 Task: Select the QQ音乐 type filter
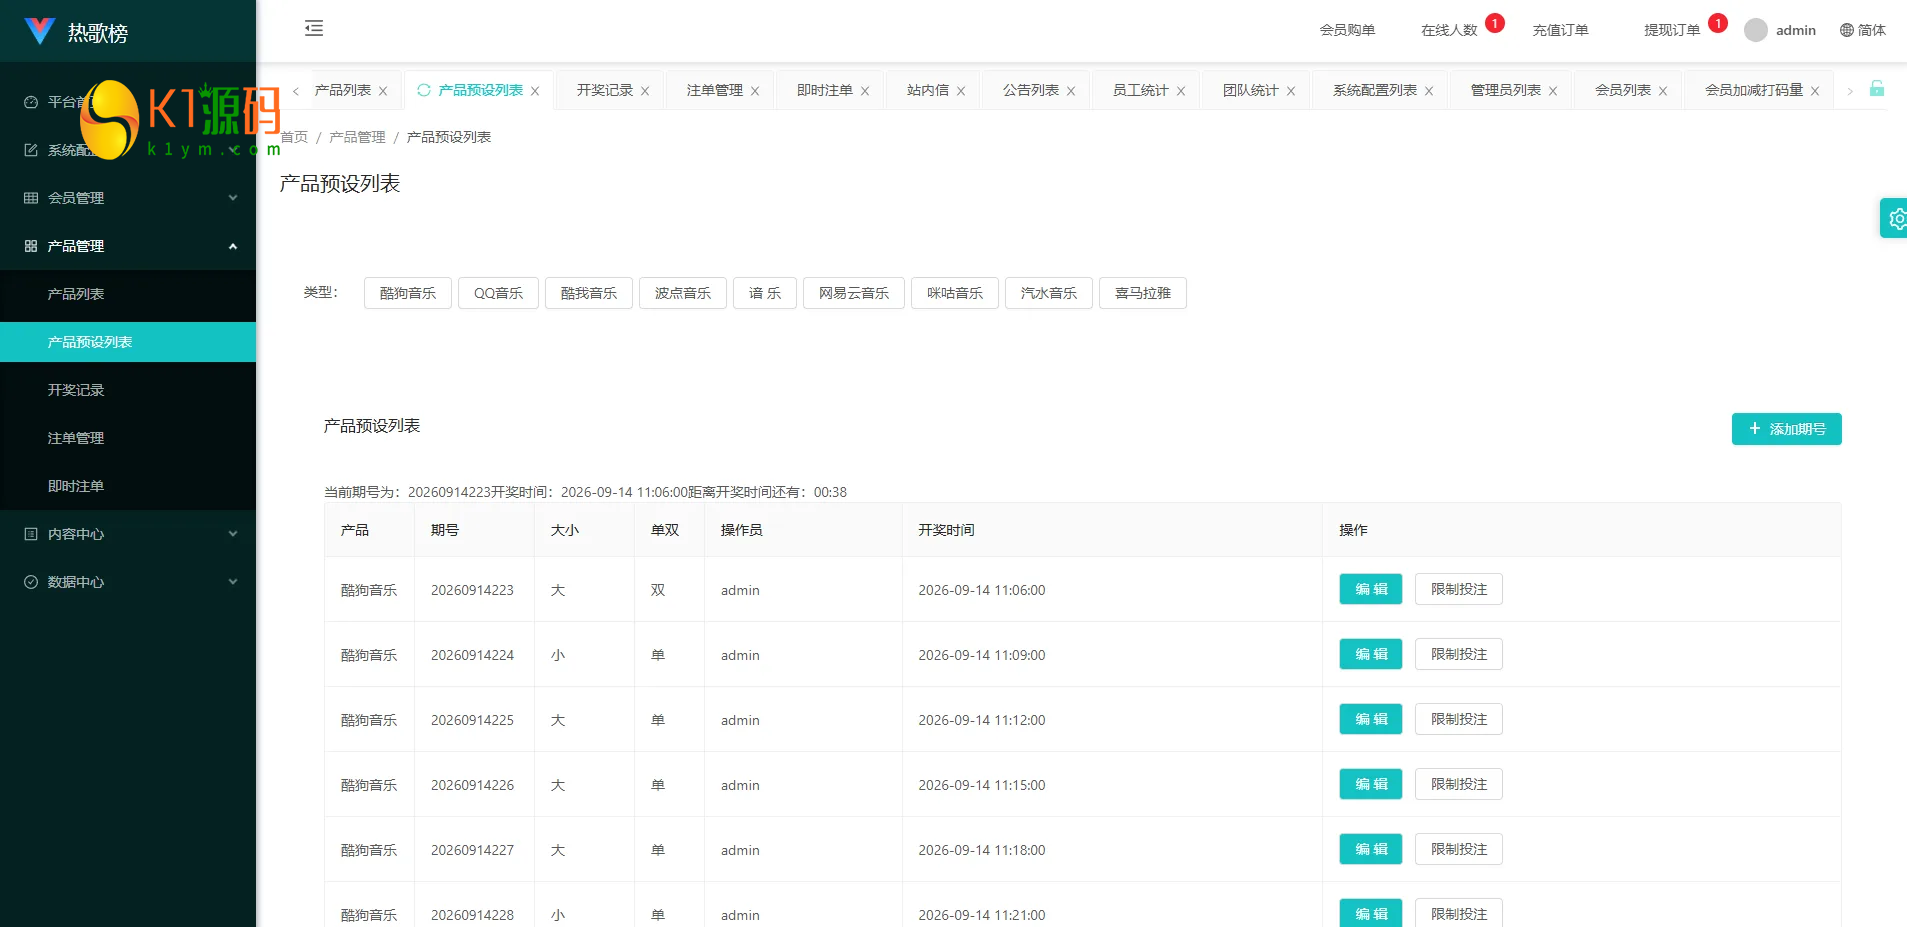[498, 293]
